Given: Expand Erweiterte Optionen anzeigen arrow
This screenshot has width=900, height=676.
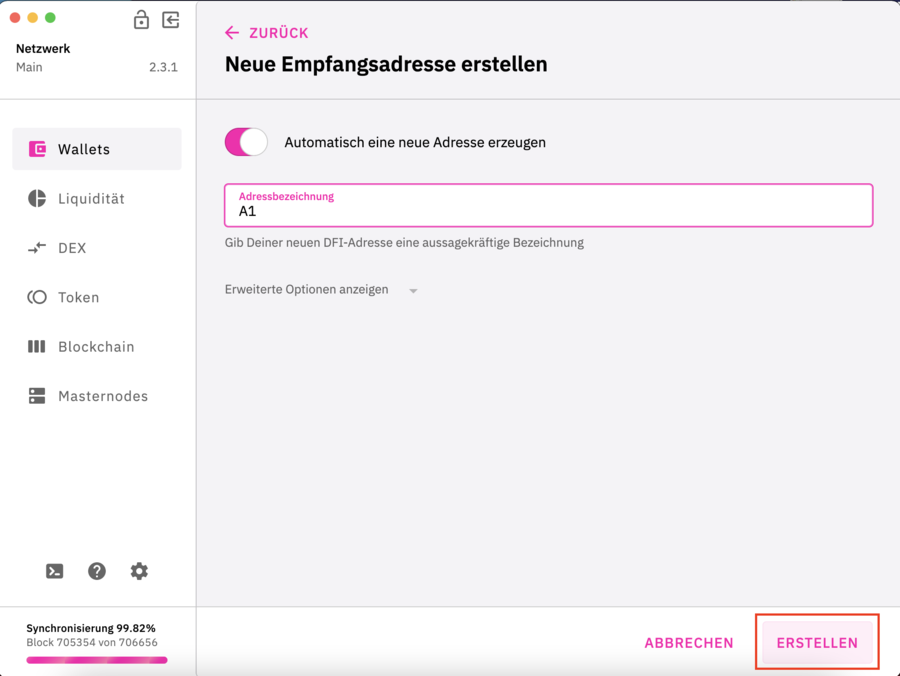Looking at the screenshot, I should [413, 291].
